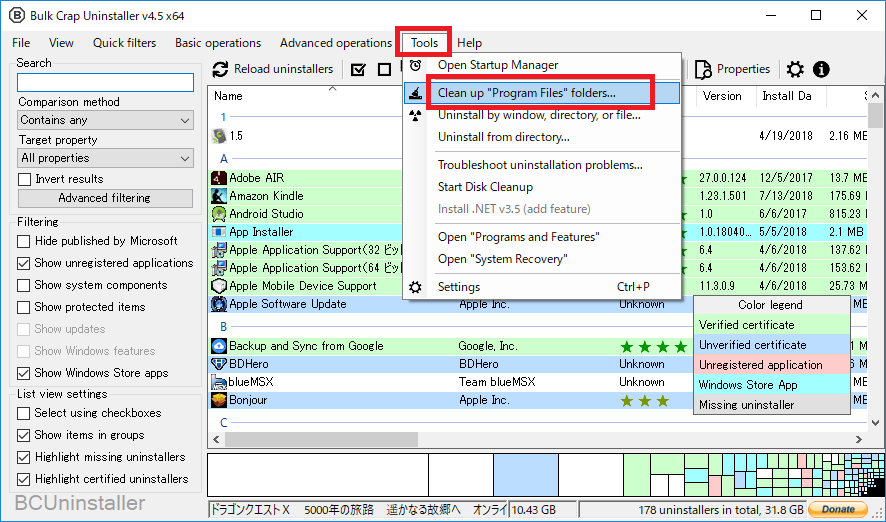Click the Apple Application Support (64) icon
The width and height of the screenshot is (886, 522).
tap(219, 268)
